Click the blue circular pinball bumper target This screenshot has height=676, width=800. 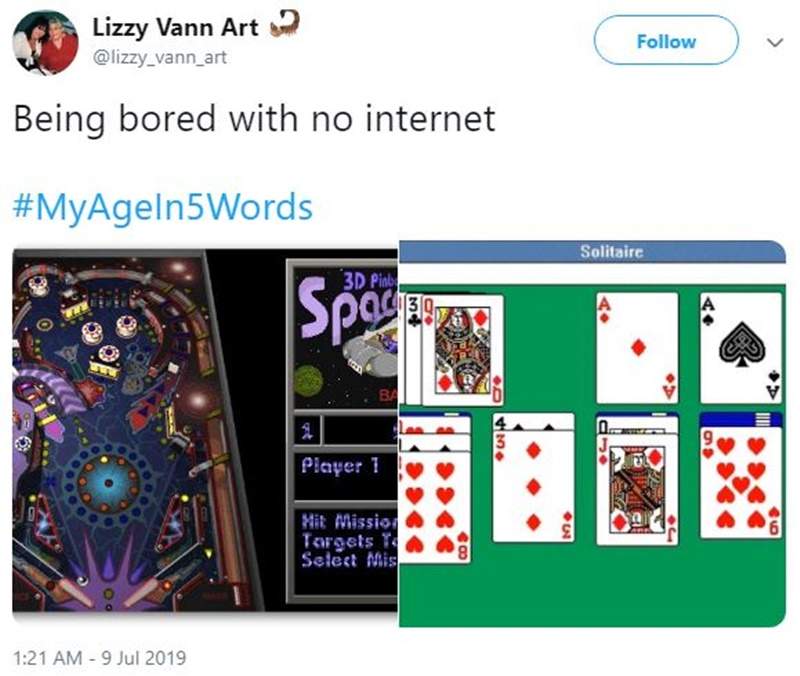[x=108, y=483]
